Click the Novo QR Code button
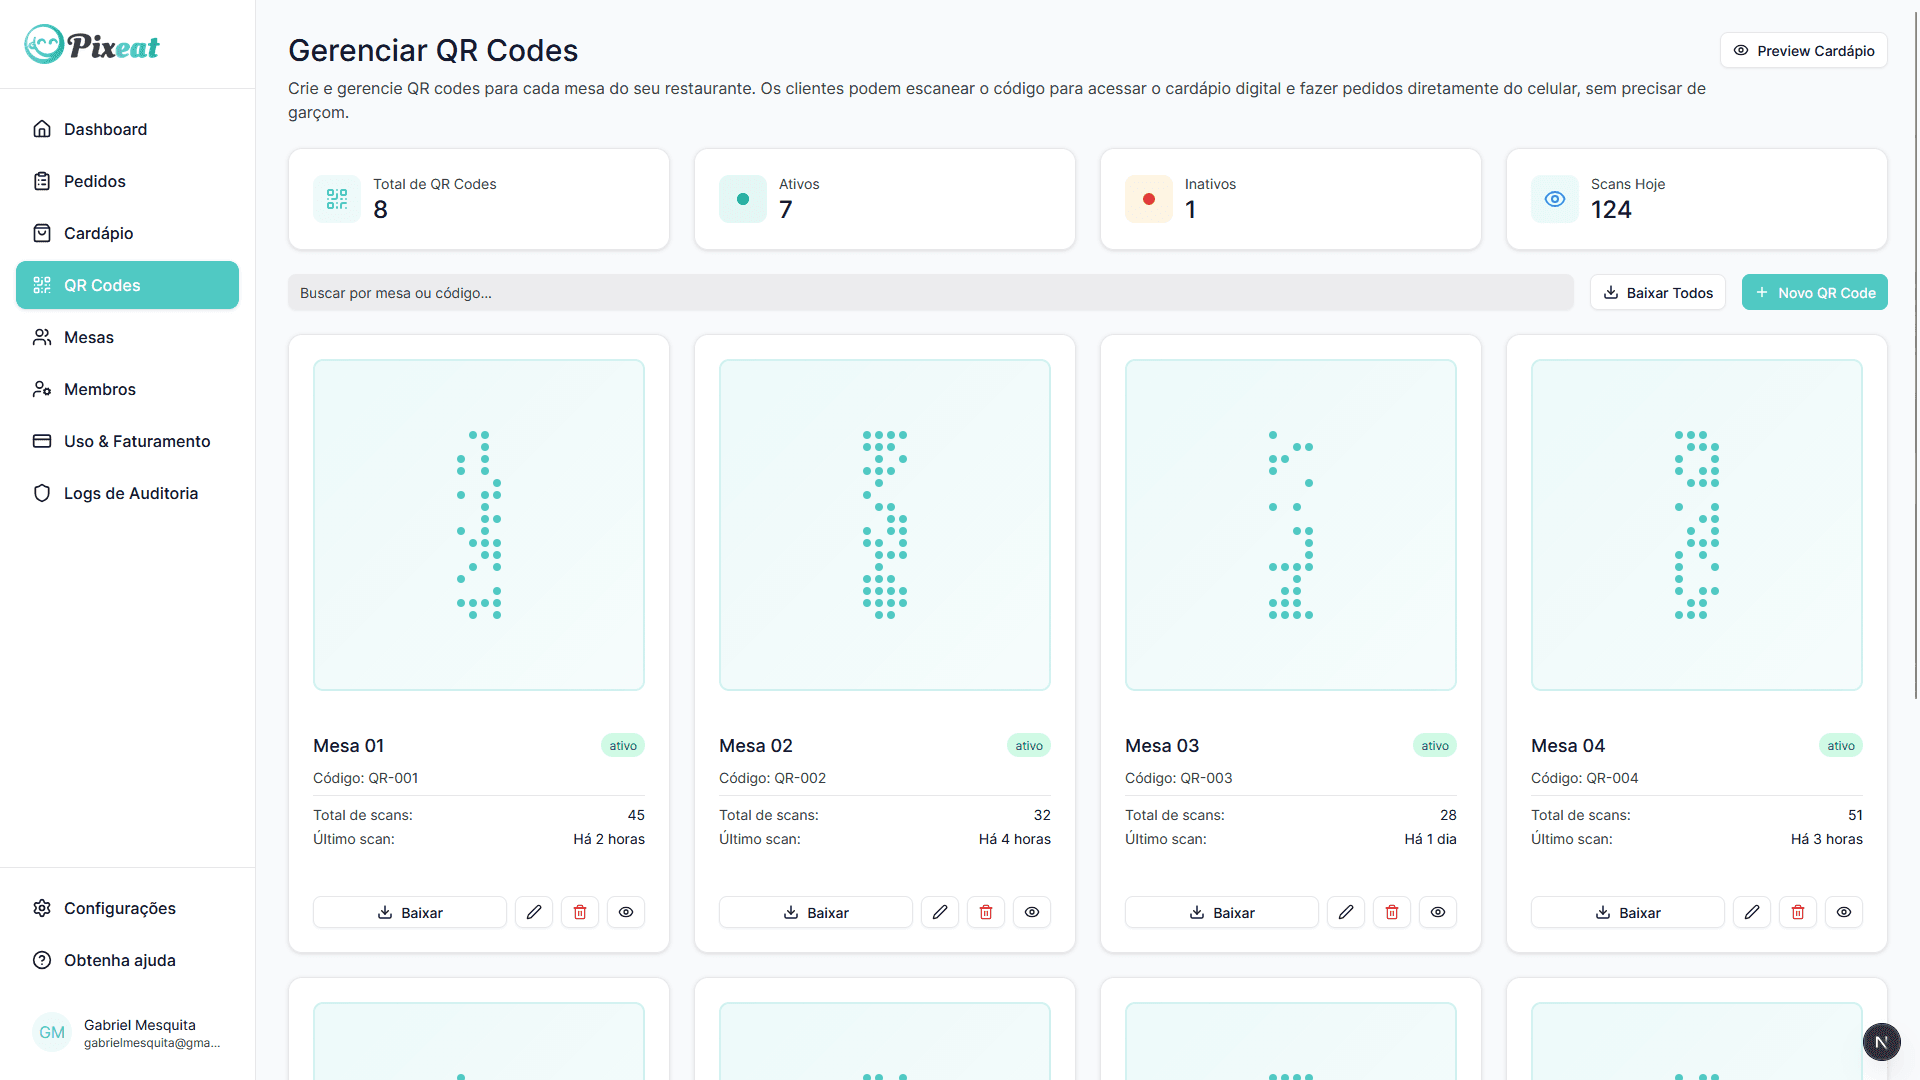Viewport: 1920px width, 1080px height. [x=1814, y=292]
